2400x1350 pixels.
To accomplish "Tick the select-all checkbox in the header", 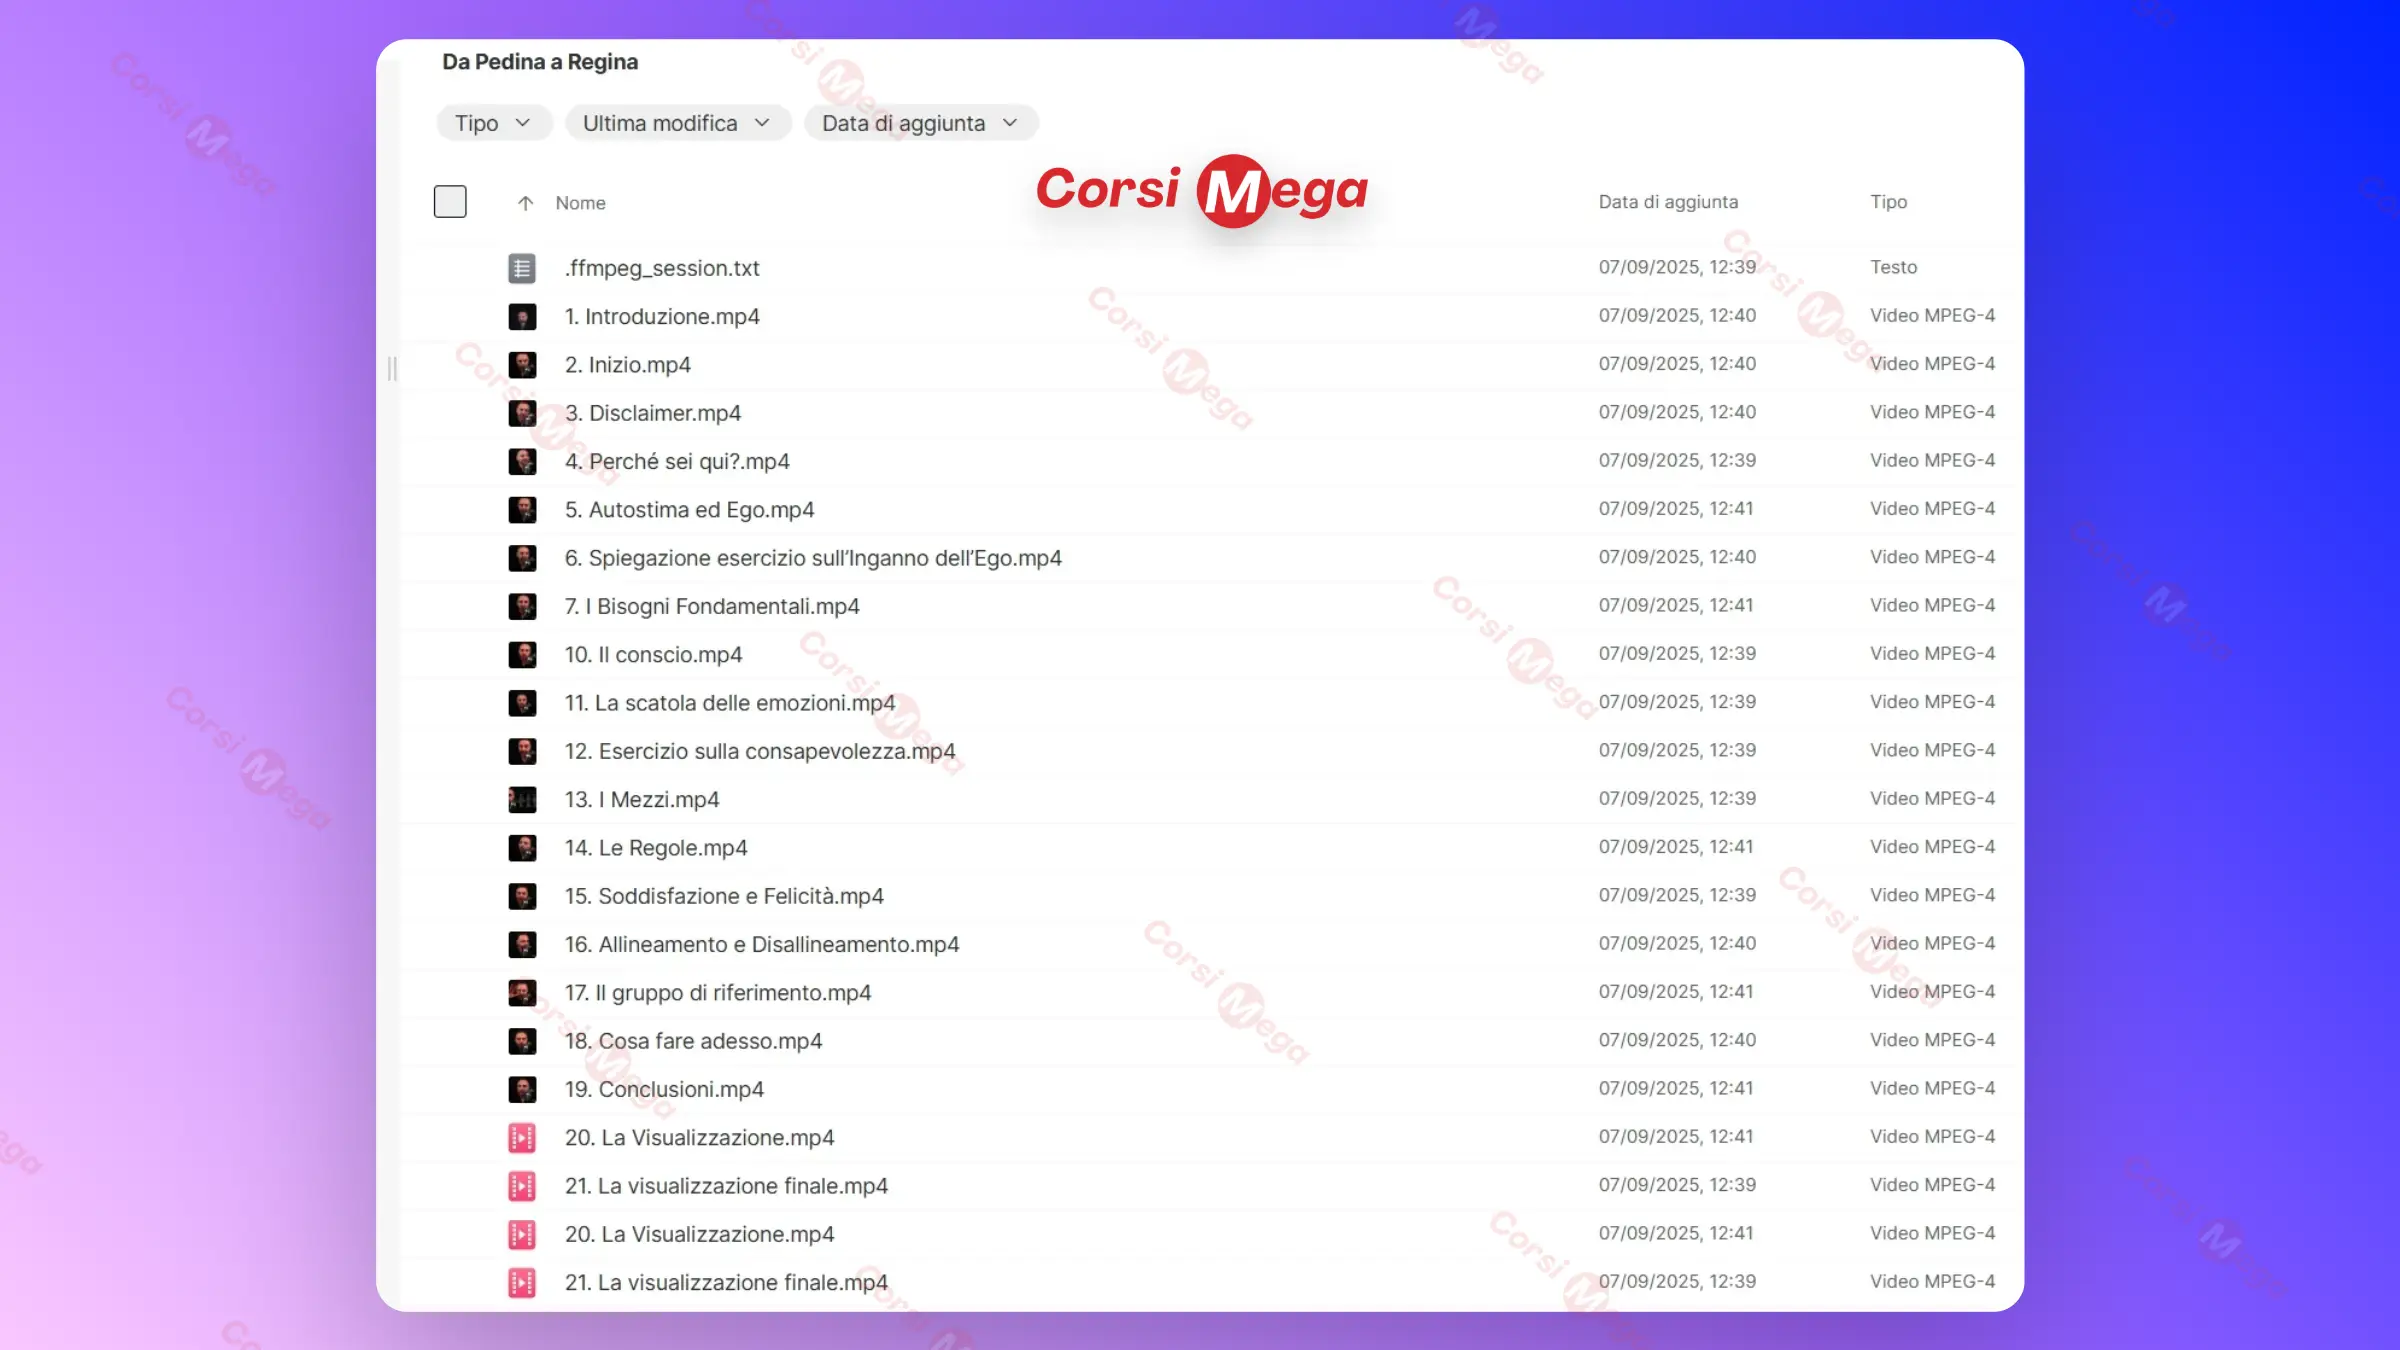I will [x=450, y=202].
